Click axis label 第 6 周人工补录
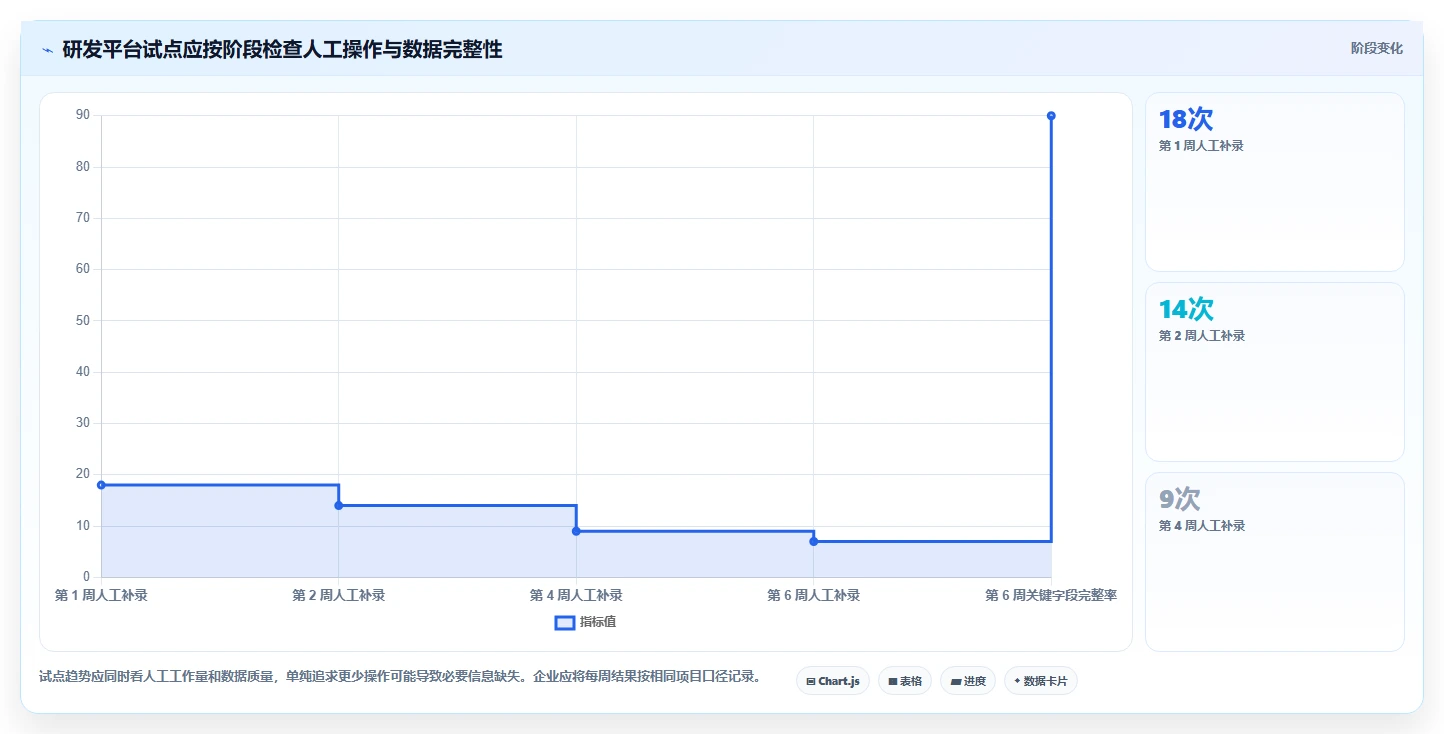 (x=813, y=595)
